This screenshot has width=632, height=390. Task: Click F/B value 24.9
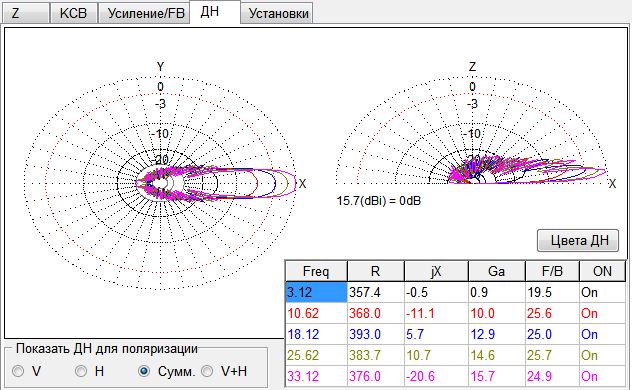552,376
